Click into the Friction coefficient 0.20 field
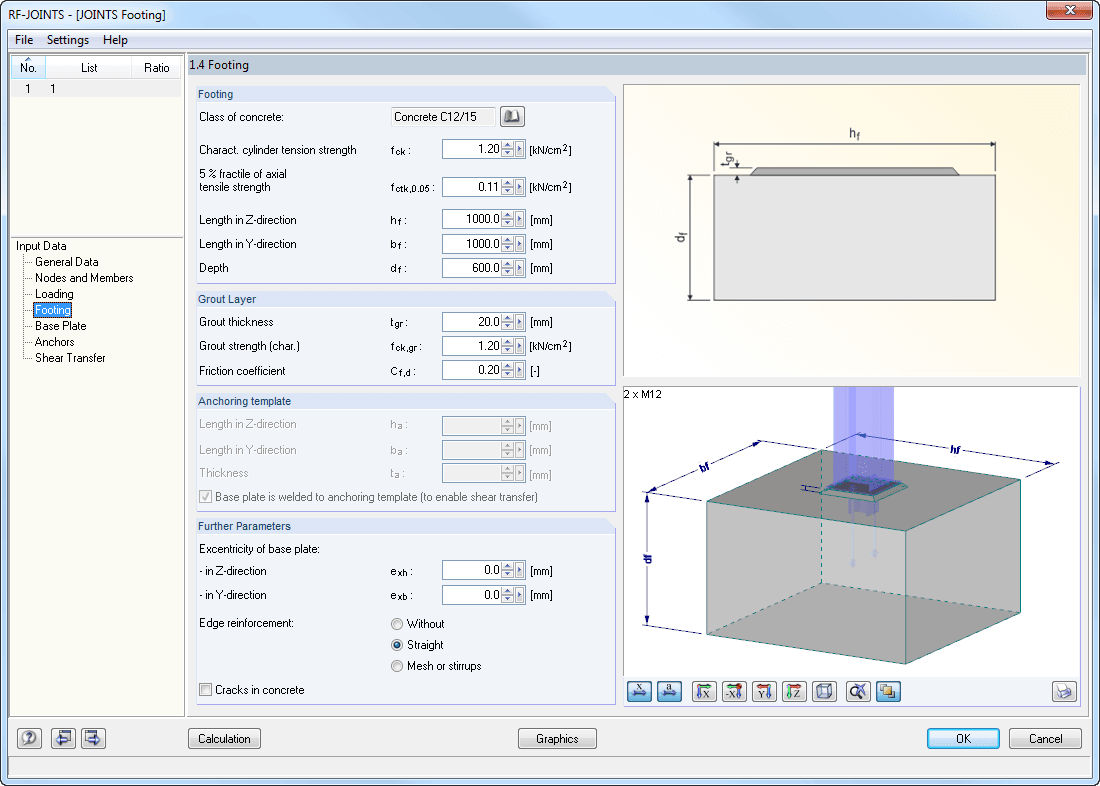 coord(472,370)
